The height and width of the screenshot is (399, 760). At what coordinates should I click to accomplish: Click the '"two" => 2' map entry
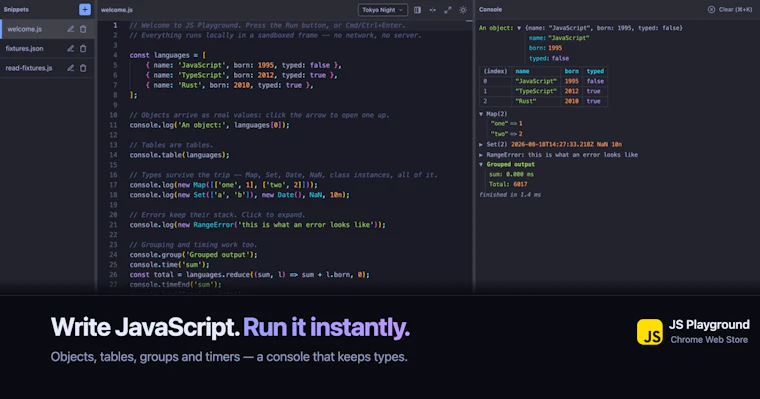507,134
